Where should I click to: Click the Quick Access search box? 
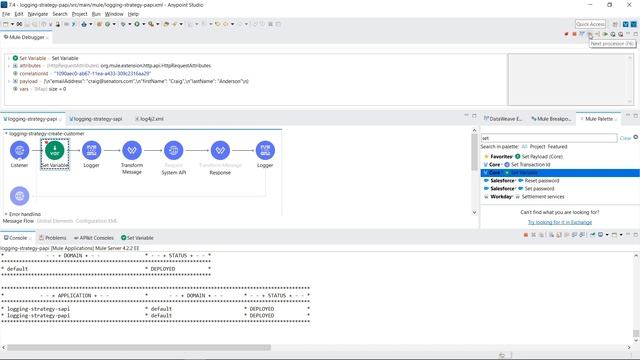[x=590, y=24]
